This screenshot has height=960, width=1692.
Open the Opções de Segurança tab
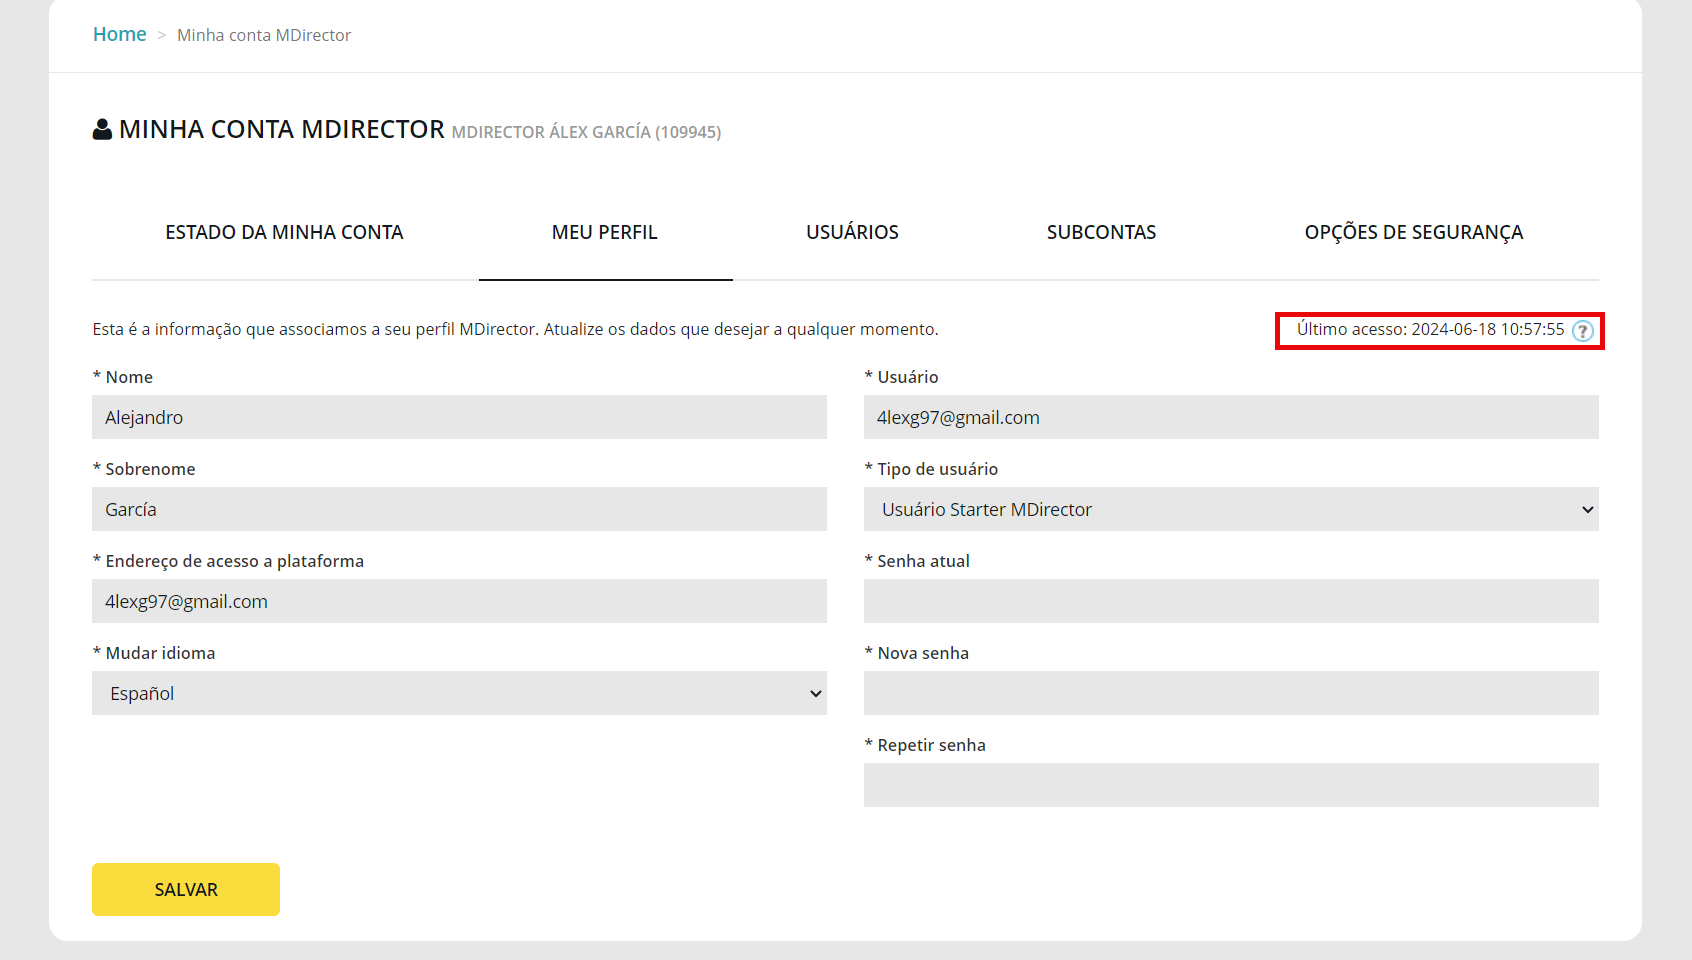click(1413, 232)
